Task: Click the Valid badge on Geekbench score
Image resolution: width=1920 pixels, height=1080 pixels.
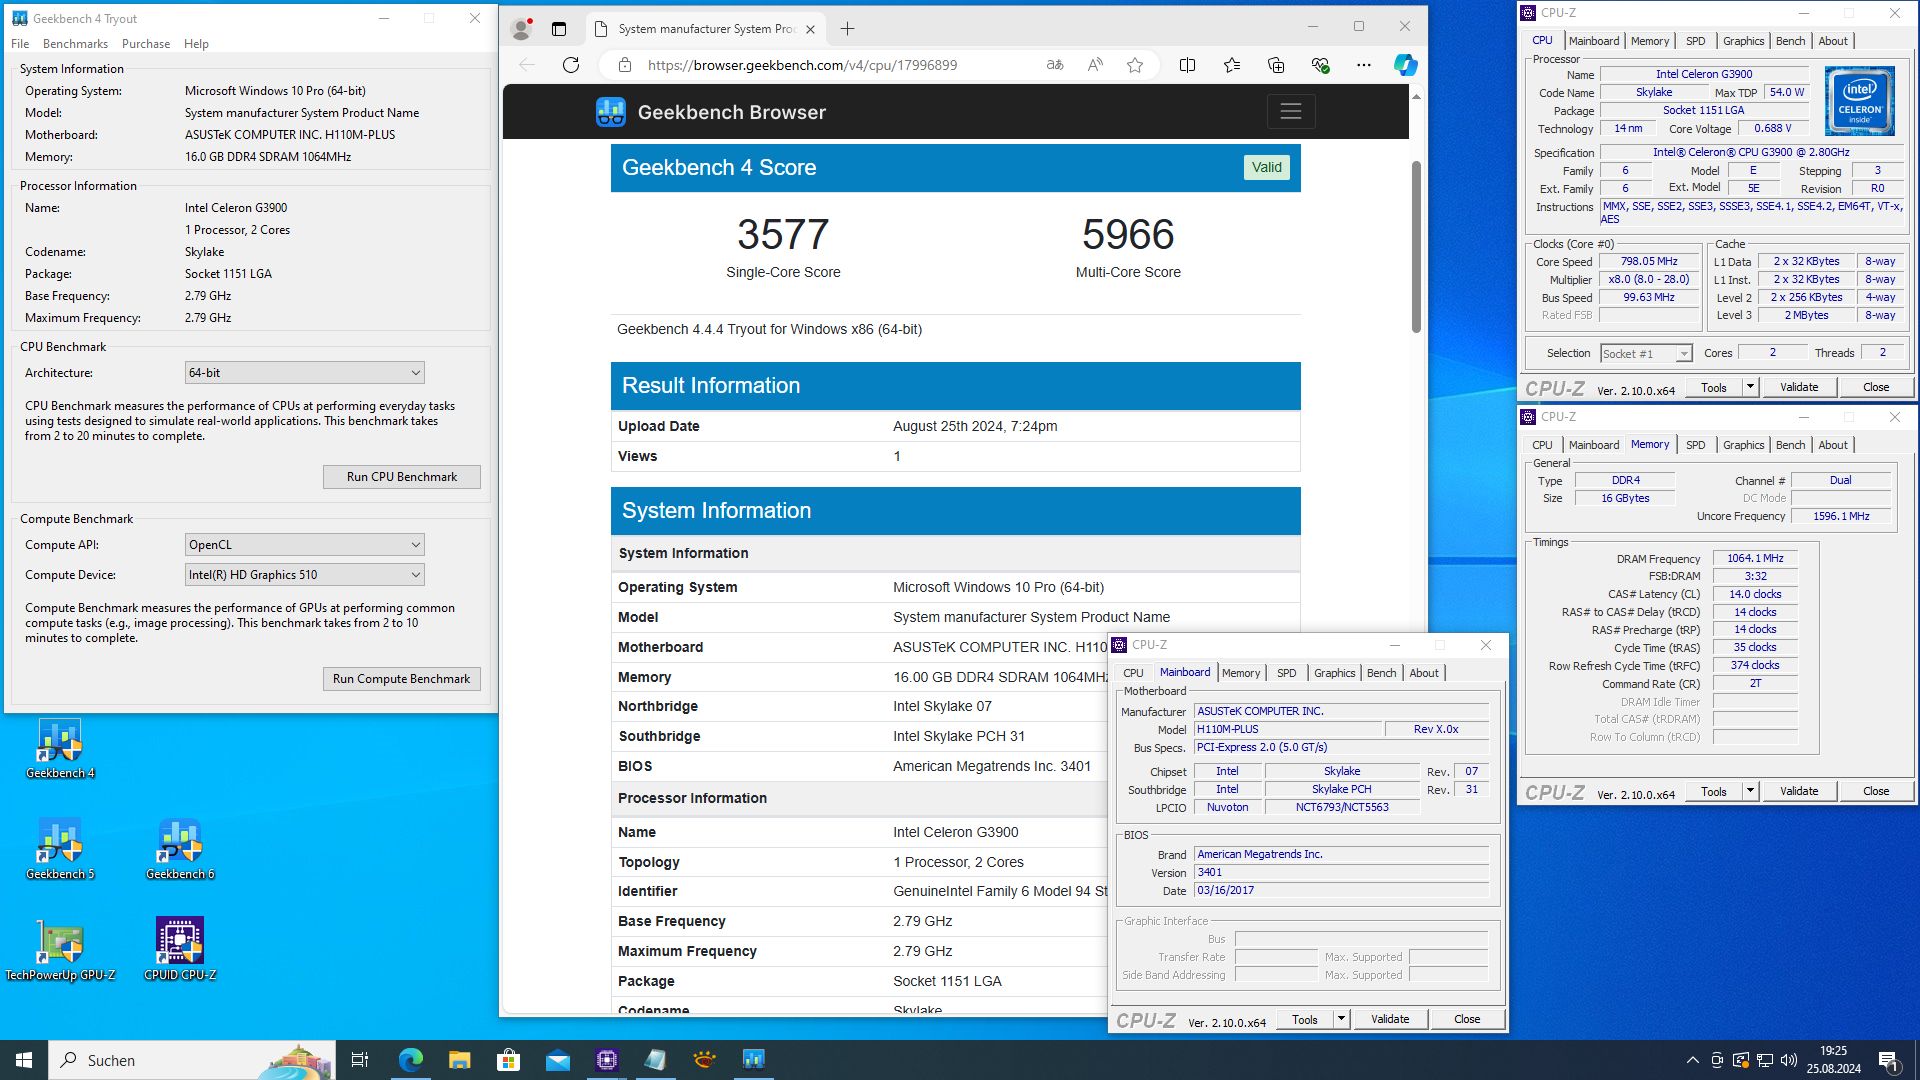Action: (1266, 168)
